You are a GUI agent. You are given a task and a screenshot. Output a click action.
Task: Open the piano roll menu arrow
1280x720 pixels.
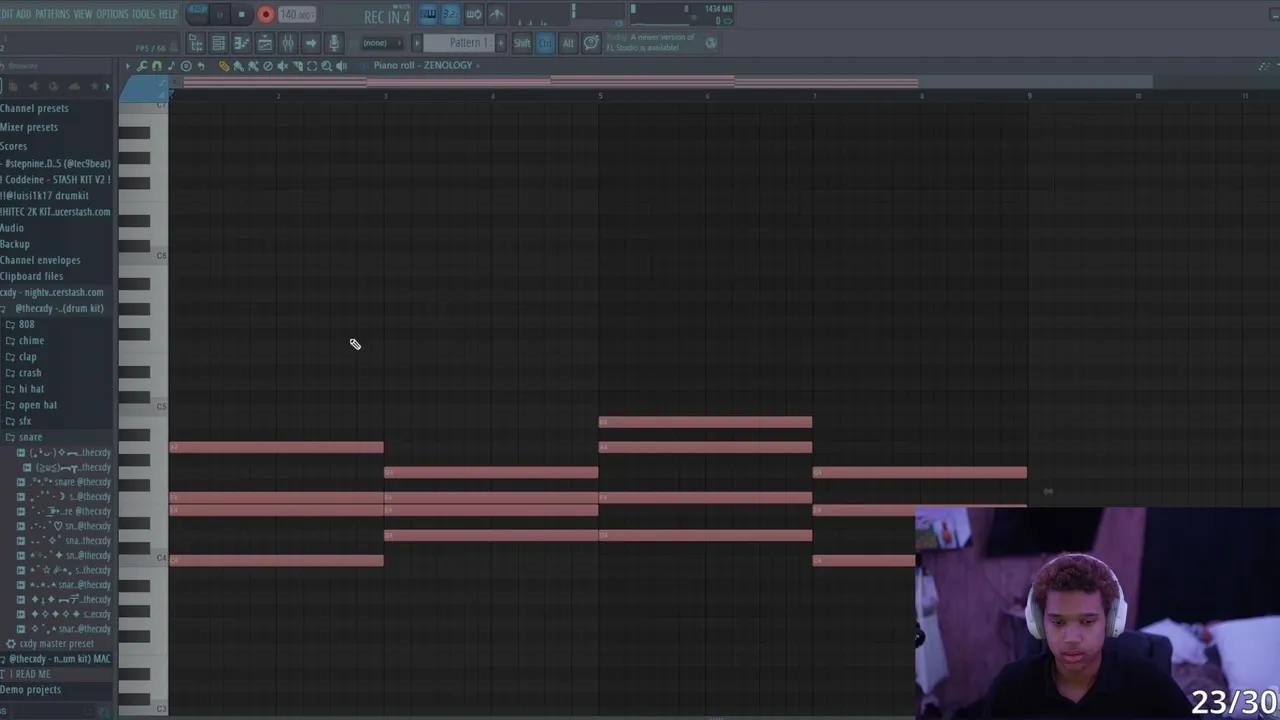pyautogui.click(x=127, y=66)
